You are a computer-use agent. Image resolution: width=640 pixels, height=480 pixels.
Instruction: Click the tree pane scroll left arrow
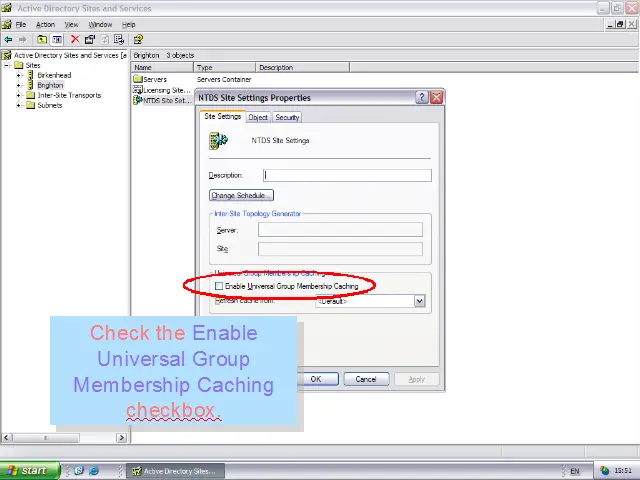pyautogui.click(x=6, y=438)
